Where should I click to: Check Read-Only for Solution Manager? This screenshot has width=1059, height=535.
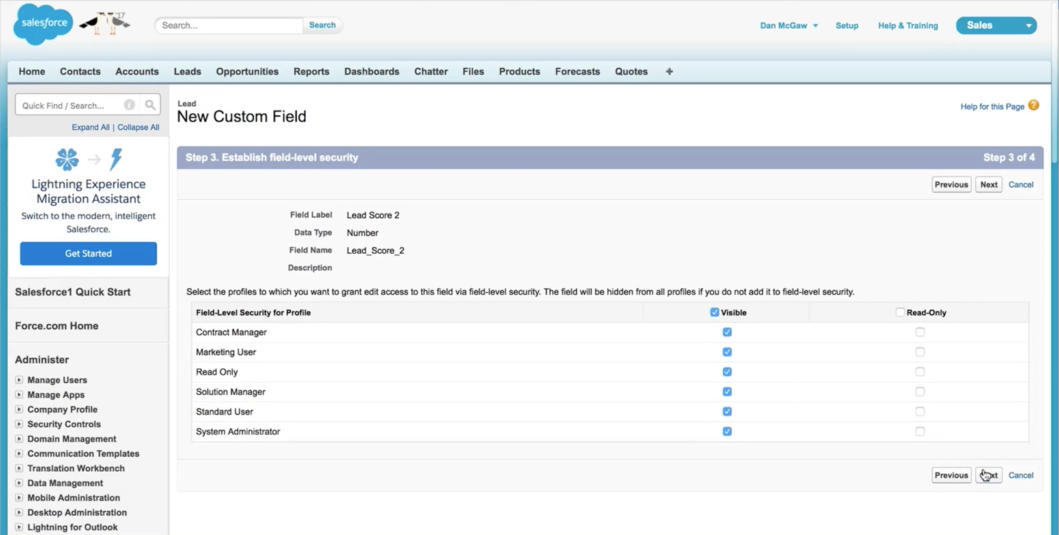[920, 391]
